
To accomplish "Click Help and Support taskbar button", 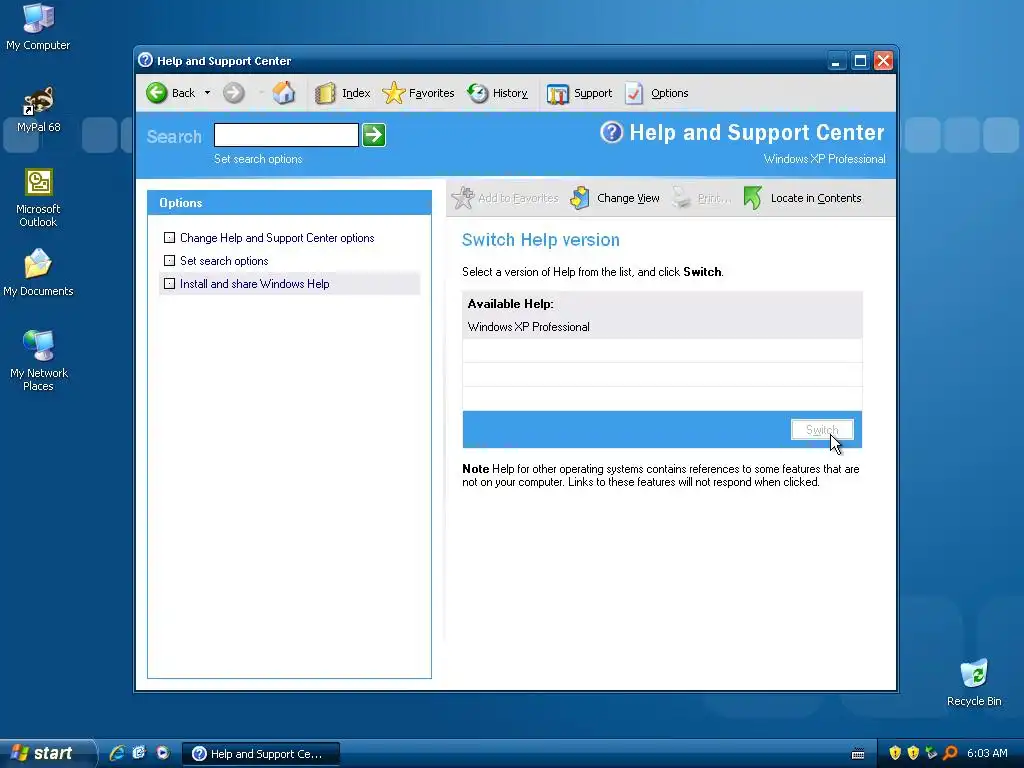I will click(261, 754).
